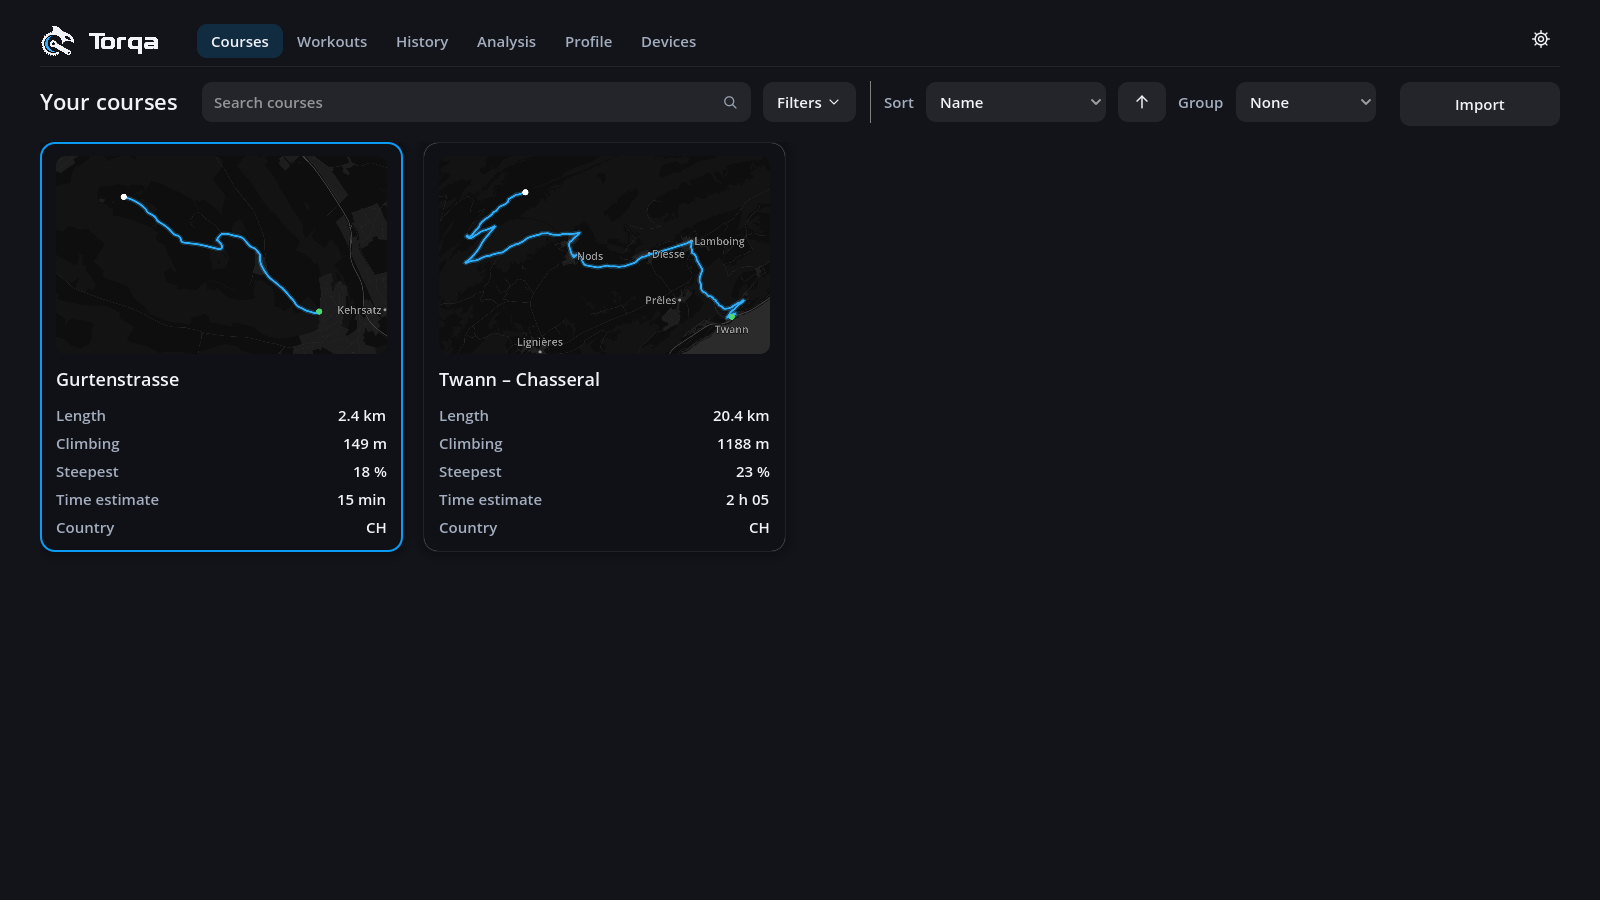Open the Sort by Name dropdown

[1016, 102]
